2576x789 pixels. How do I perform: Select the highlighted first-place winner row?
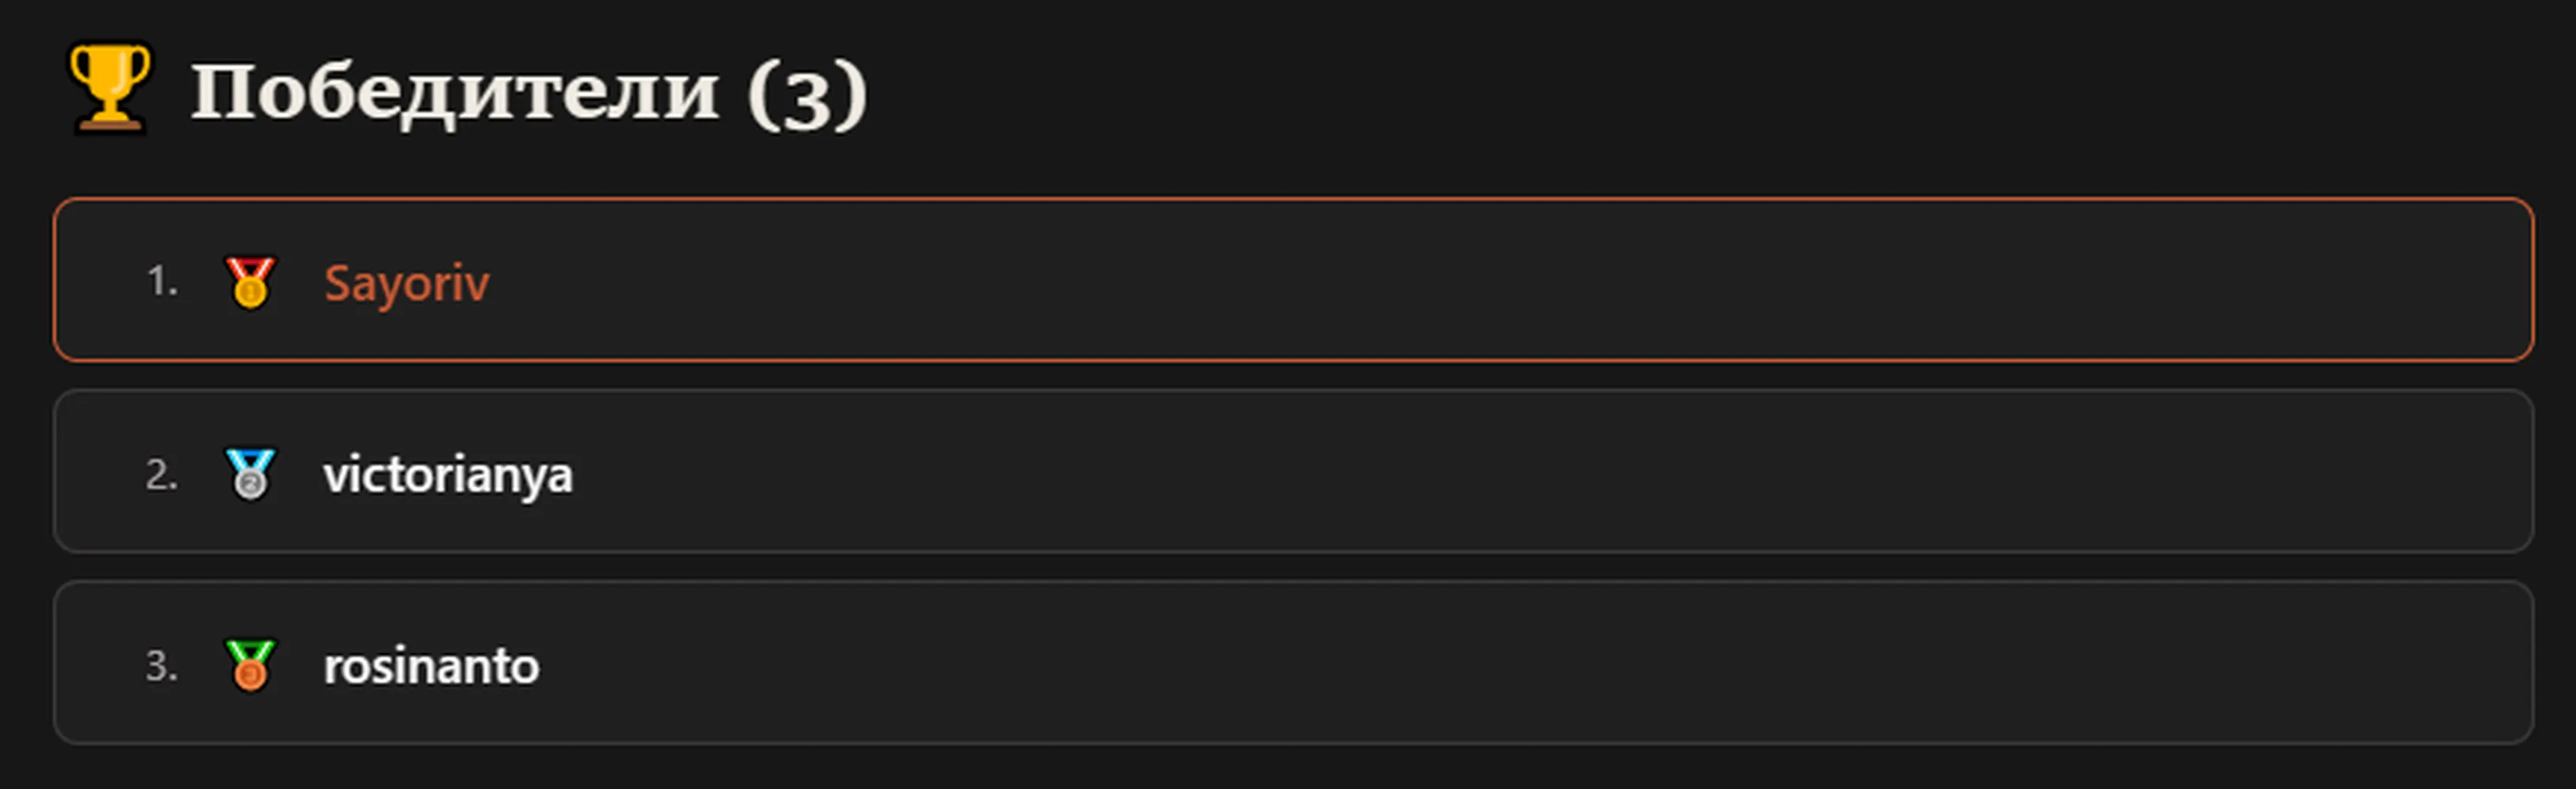[x=1293, y=280]
